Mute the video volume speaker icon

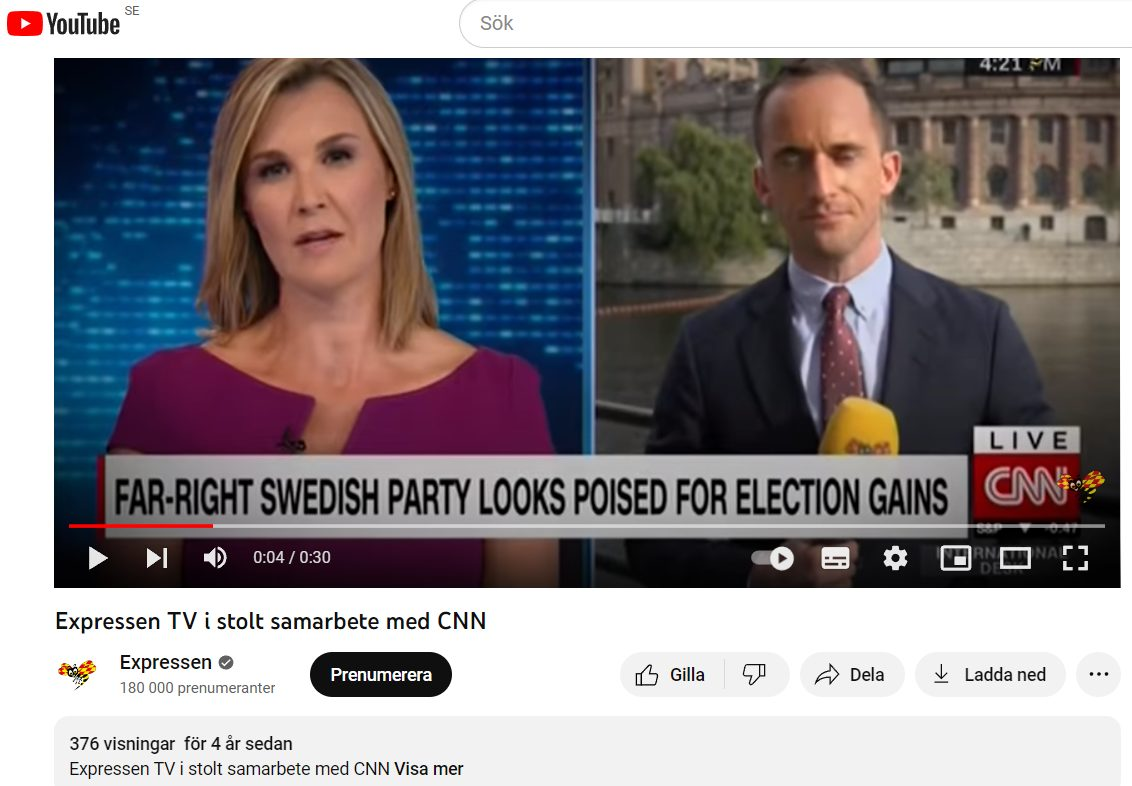pos(215,558)
